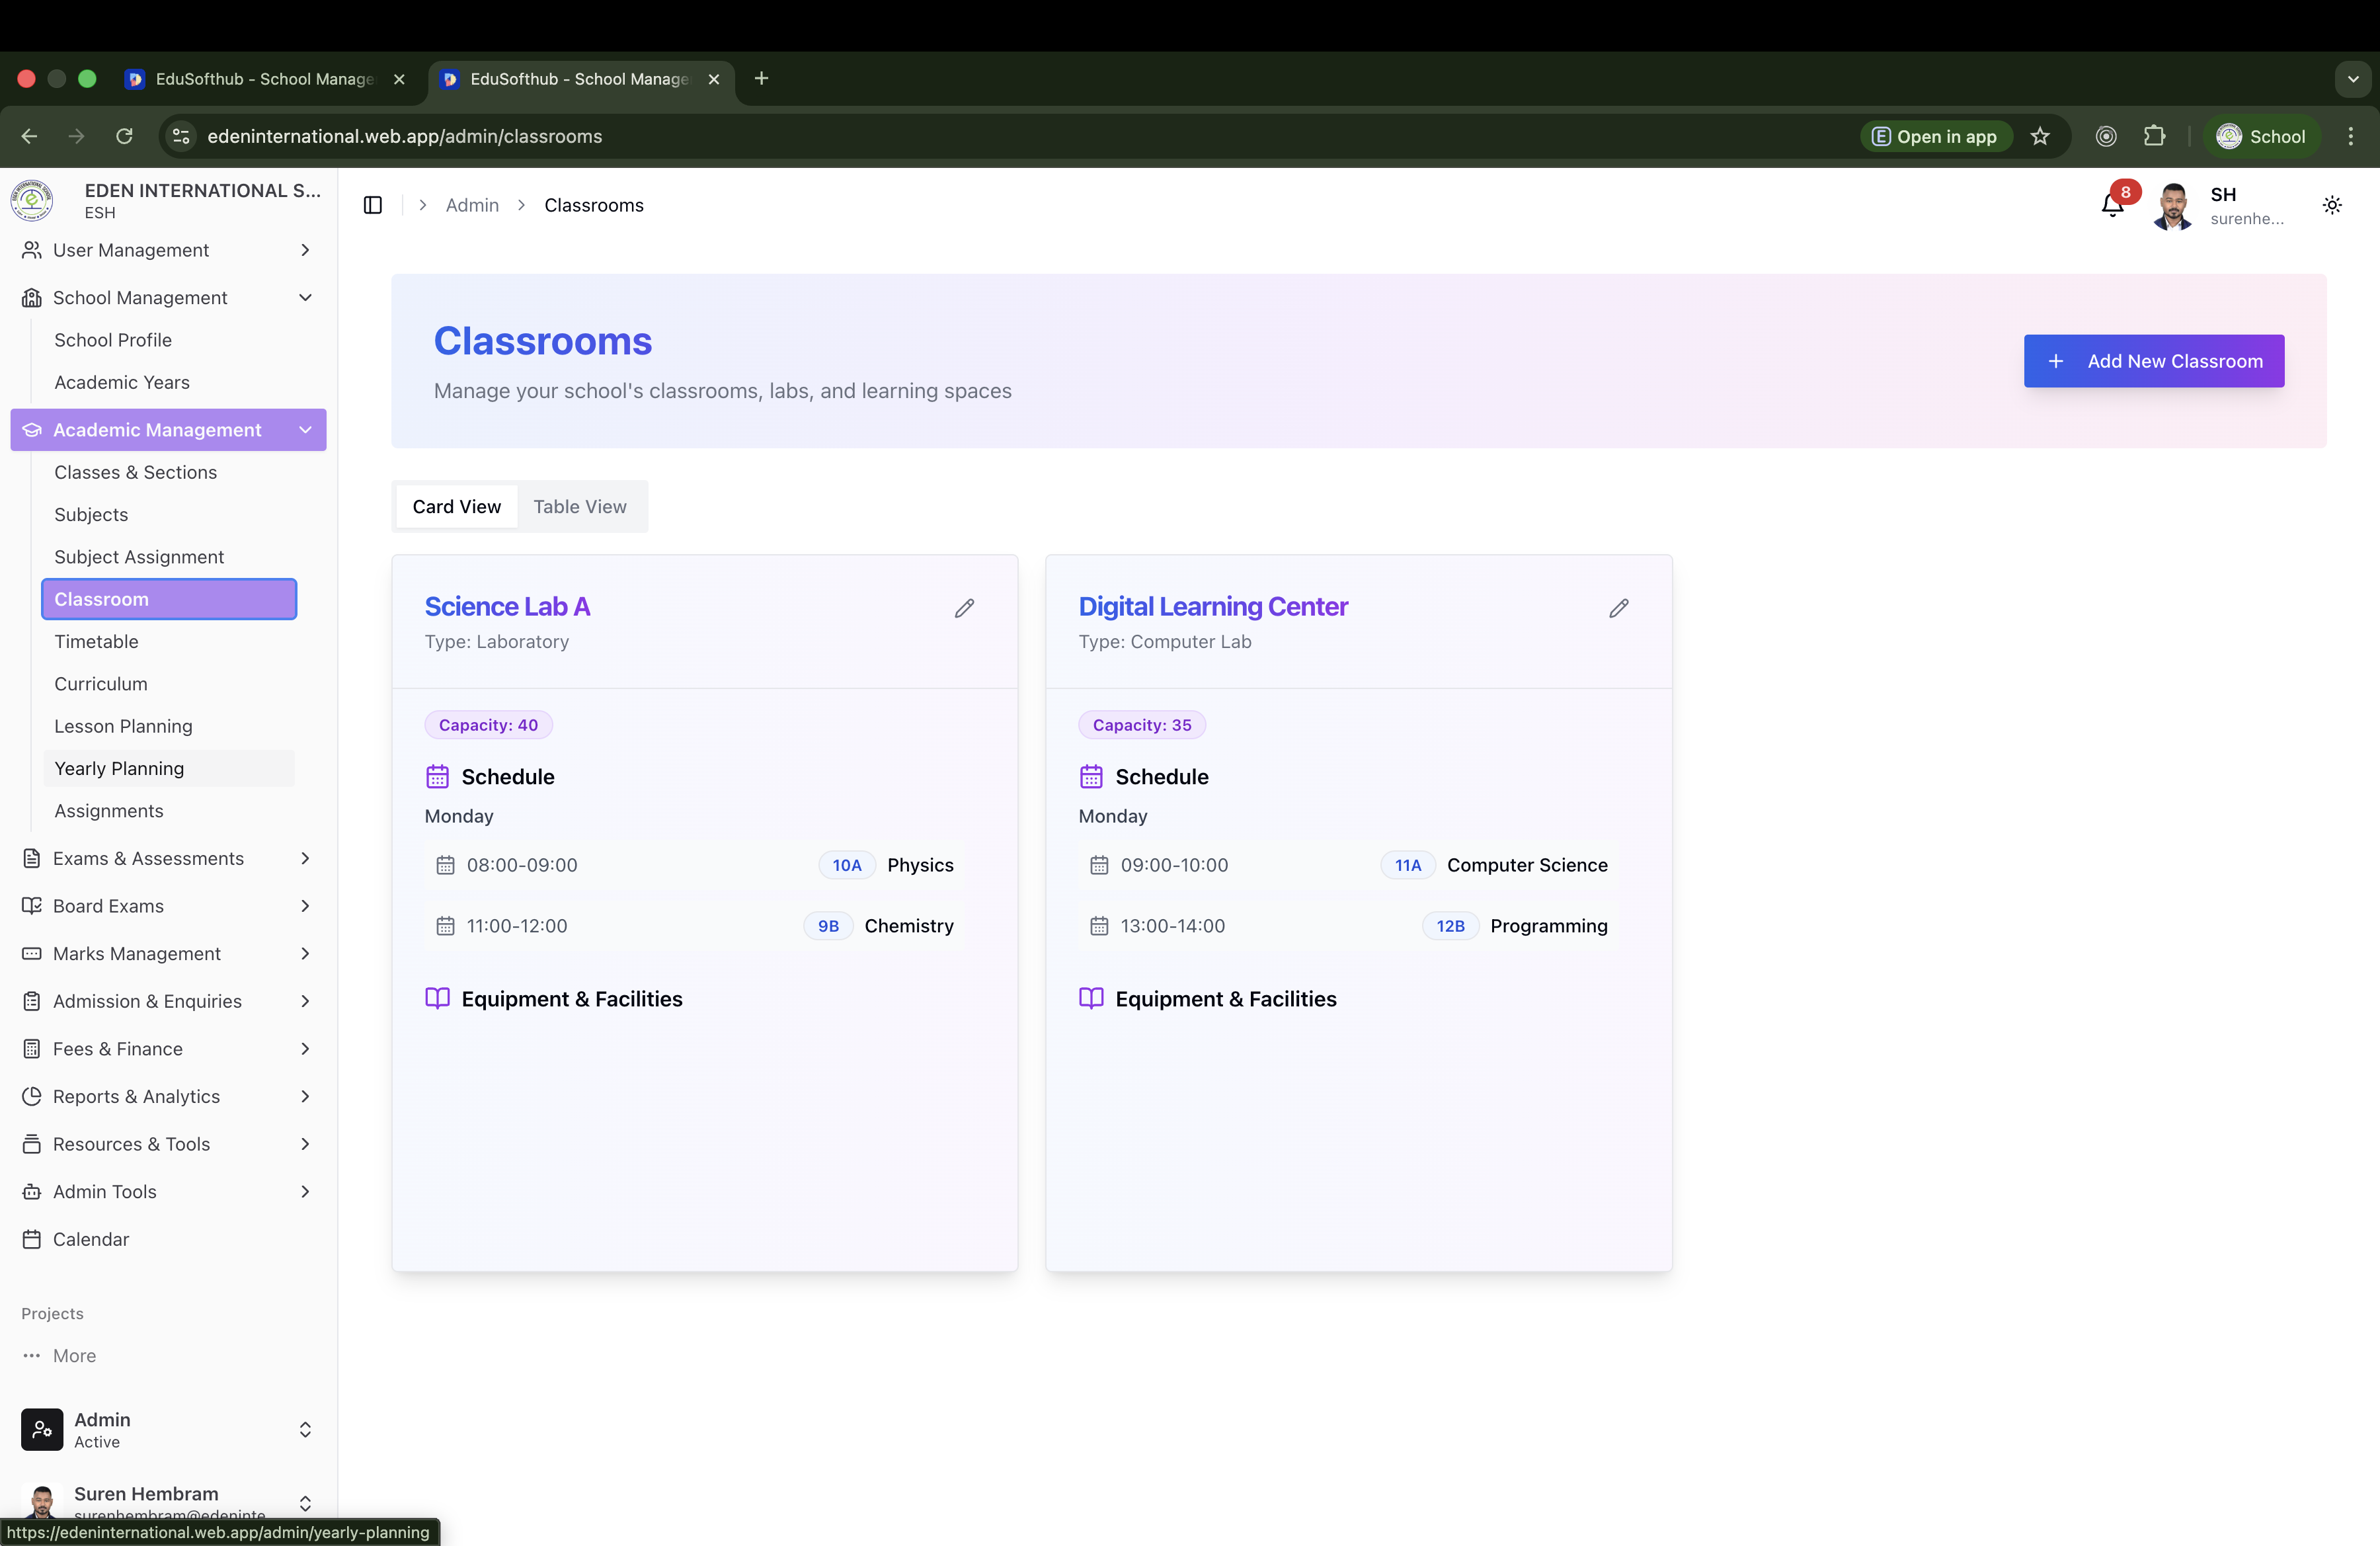The image size is (2380, 1546).
Task: Click the browser address bar URL
Action: click(404, 137)
